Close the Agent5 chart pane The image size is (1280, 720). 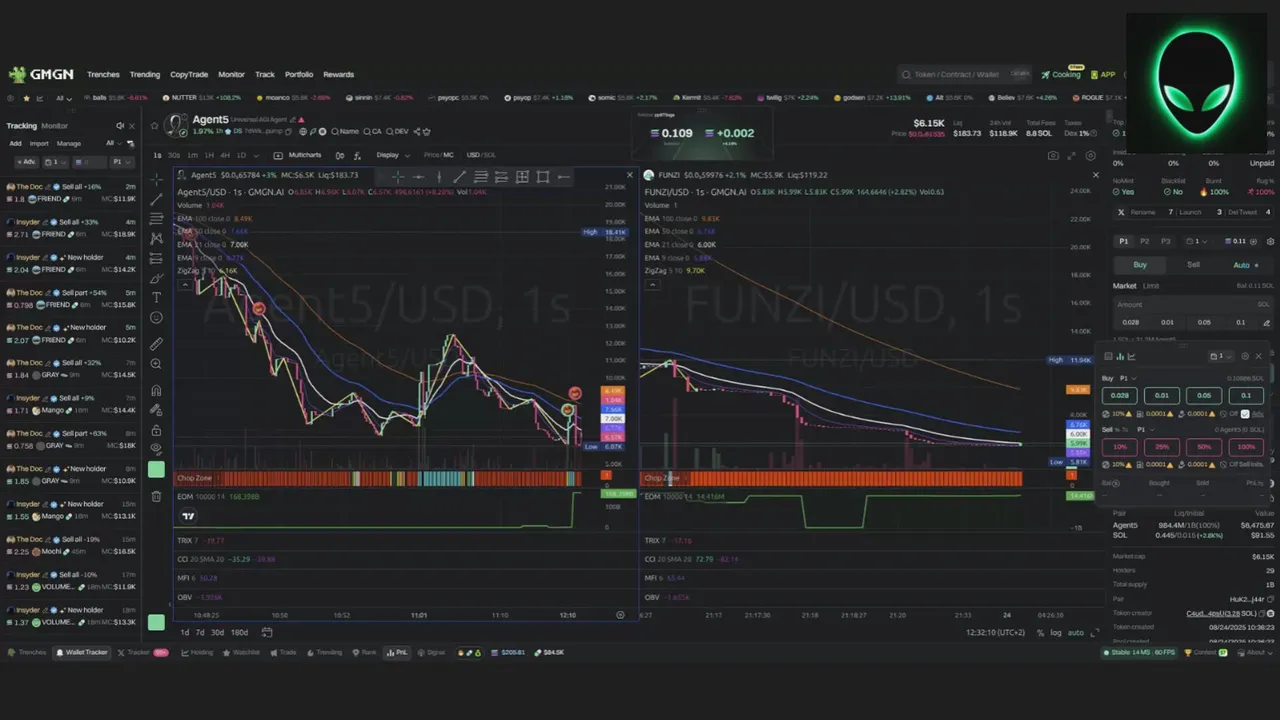629,175
